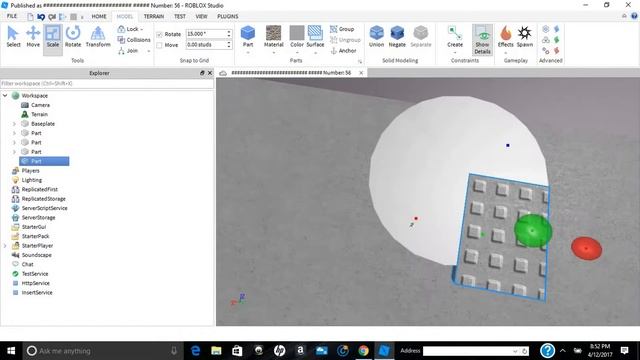The height and width of the screenshot is (360, 640).
Task: Open Windows Start menu
Action: coord(11,351)
